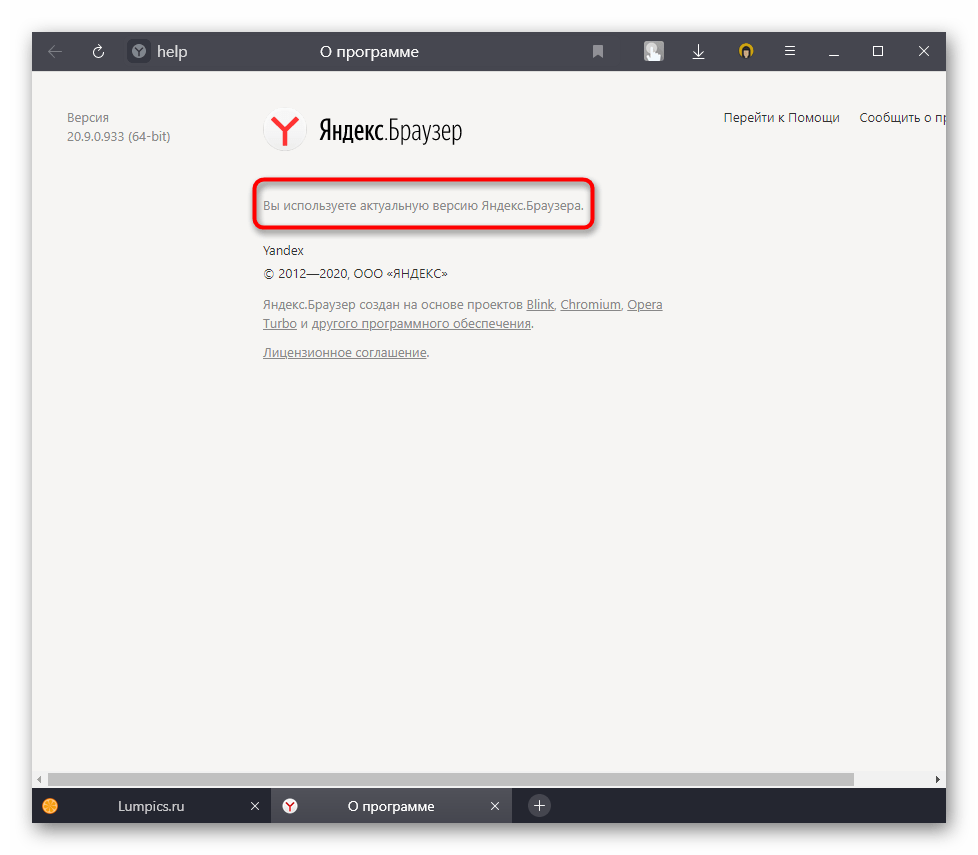Open the profile avatar icon

click(653, 52)
